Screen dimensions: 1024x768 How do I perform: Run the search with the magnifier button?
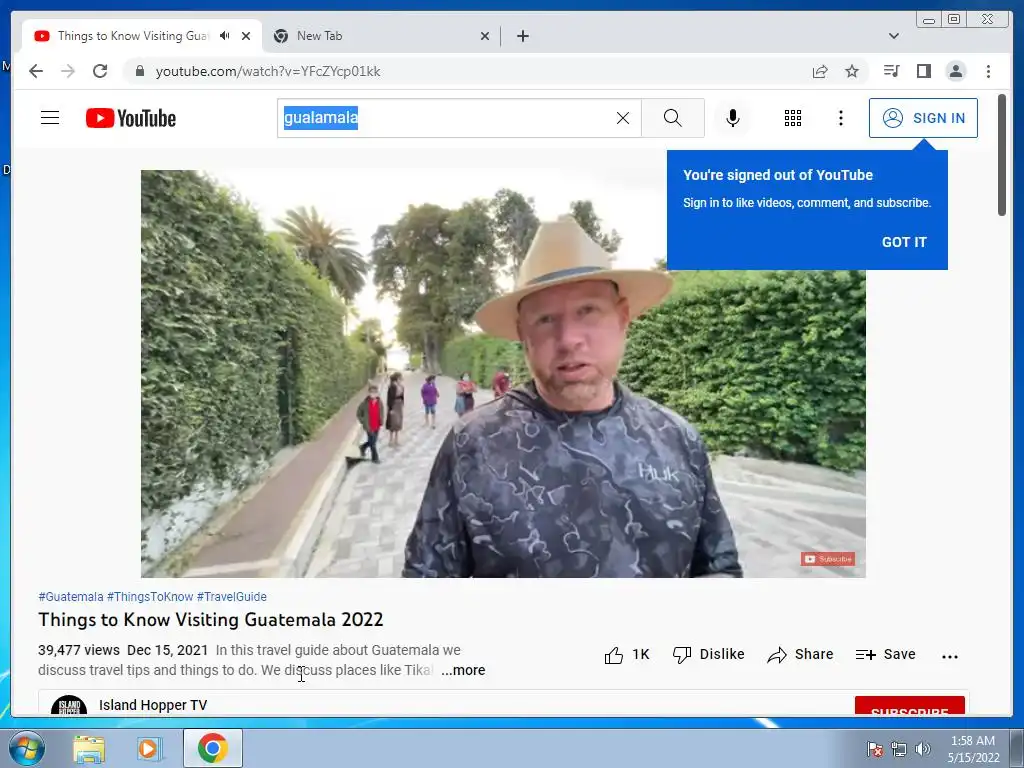coord(673,118)
